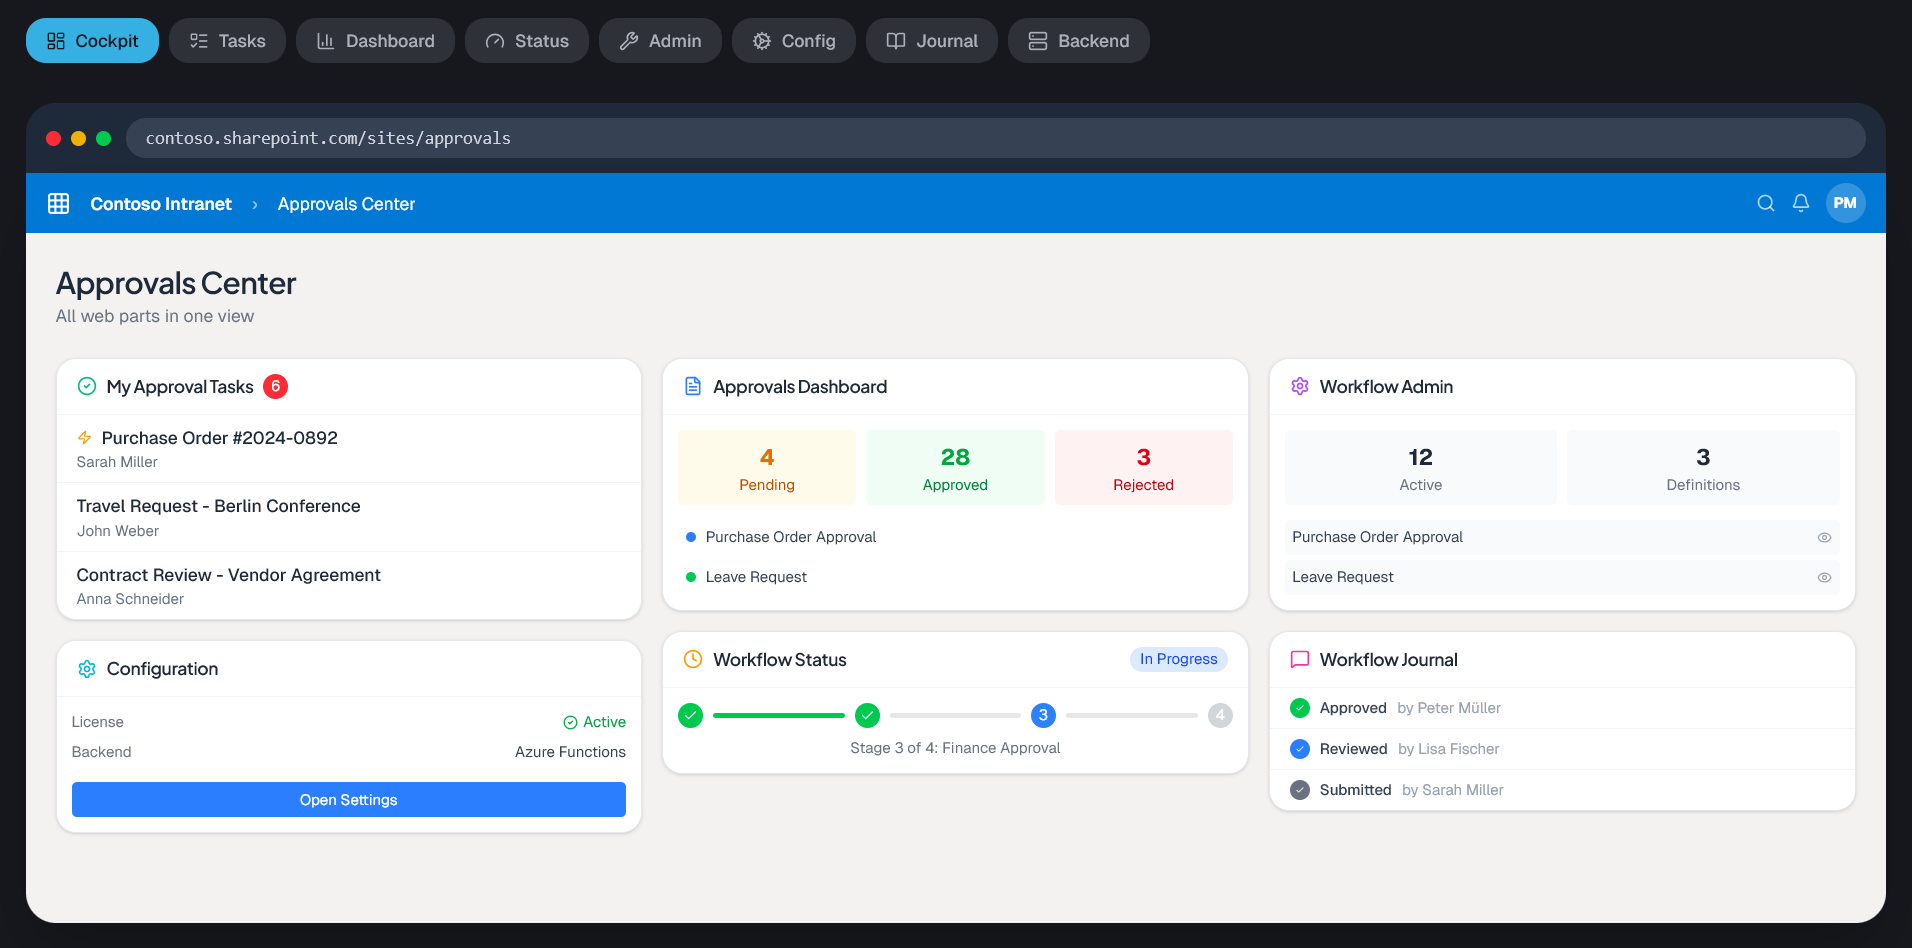
Task: Click the search icon in the blue header
Action: (1765, 203)
